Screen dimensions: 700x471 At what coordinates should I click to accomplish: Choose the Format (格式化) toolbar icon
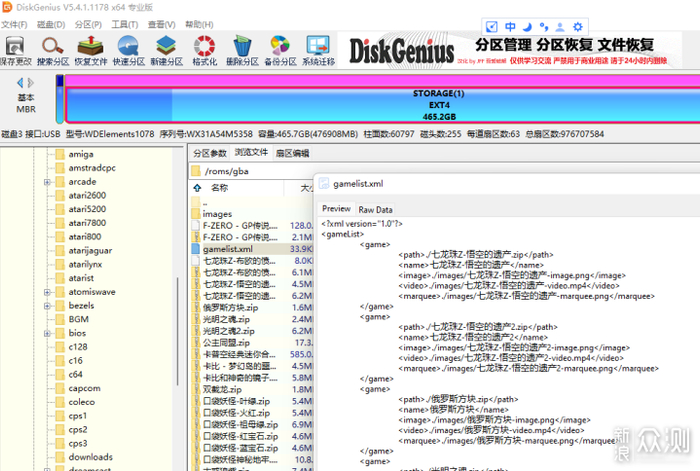[x=205, y=50]
